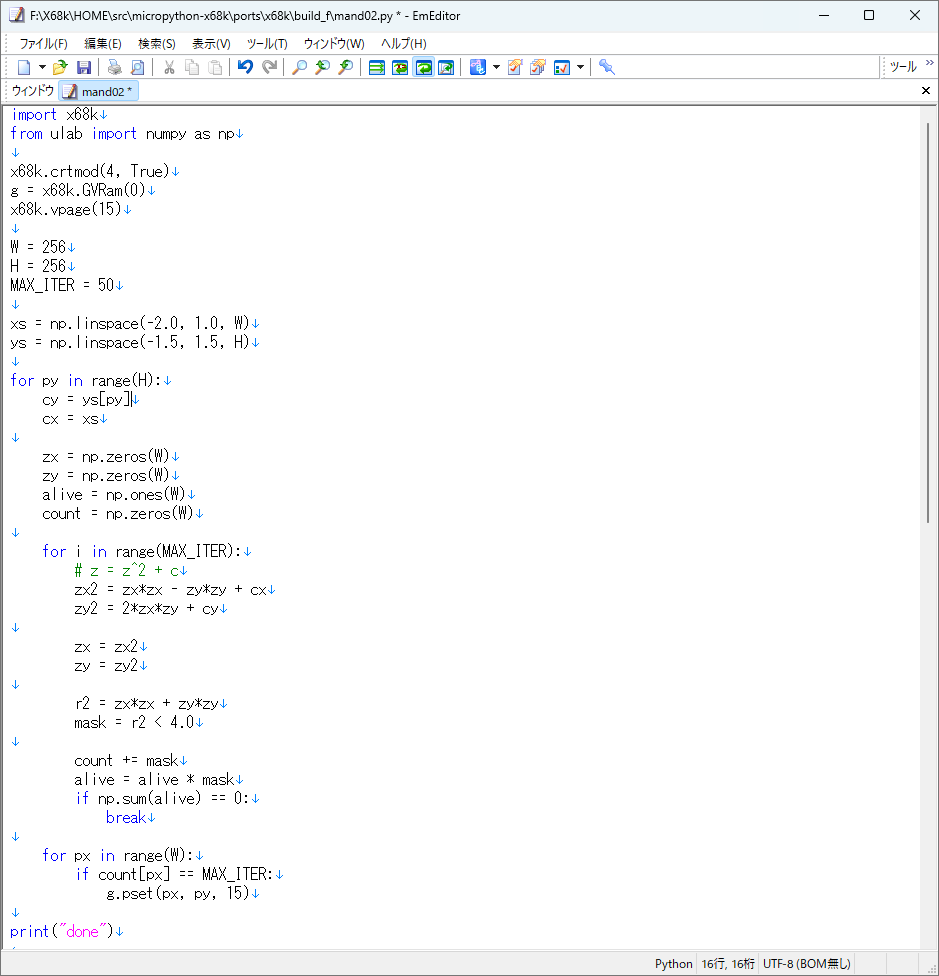The height and width of the screenshot is (976, 939).
Task: Click the line 'x68k.crtmod(4, True)'
Action: [90, 172]
